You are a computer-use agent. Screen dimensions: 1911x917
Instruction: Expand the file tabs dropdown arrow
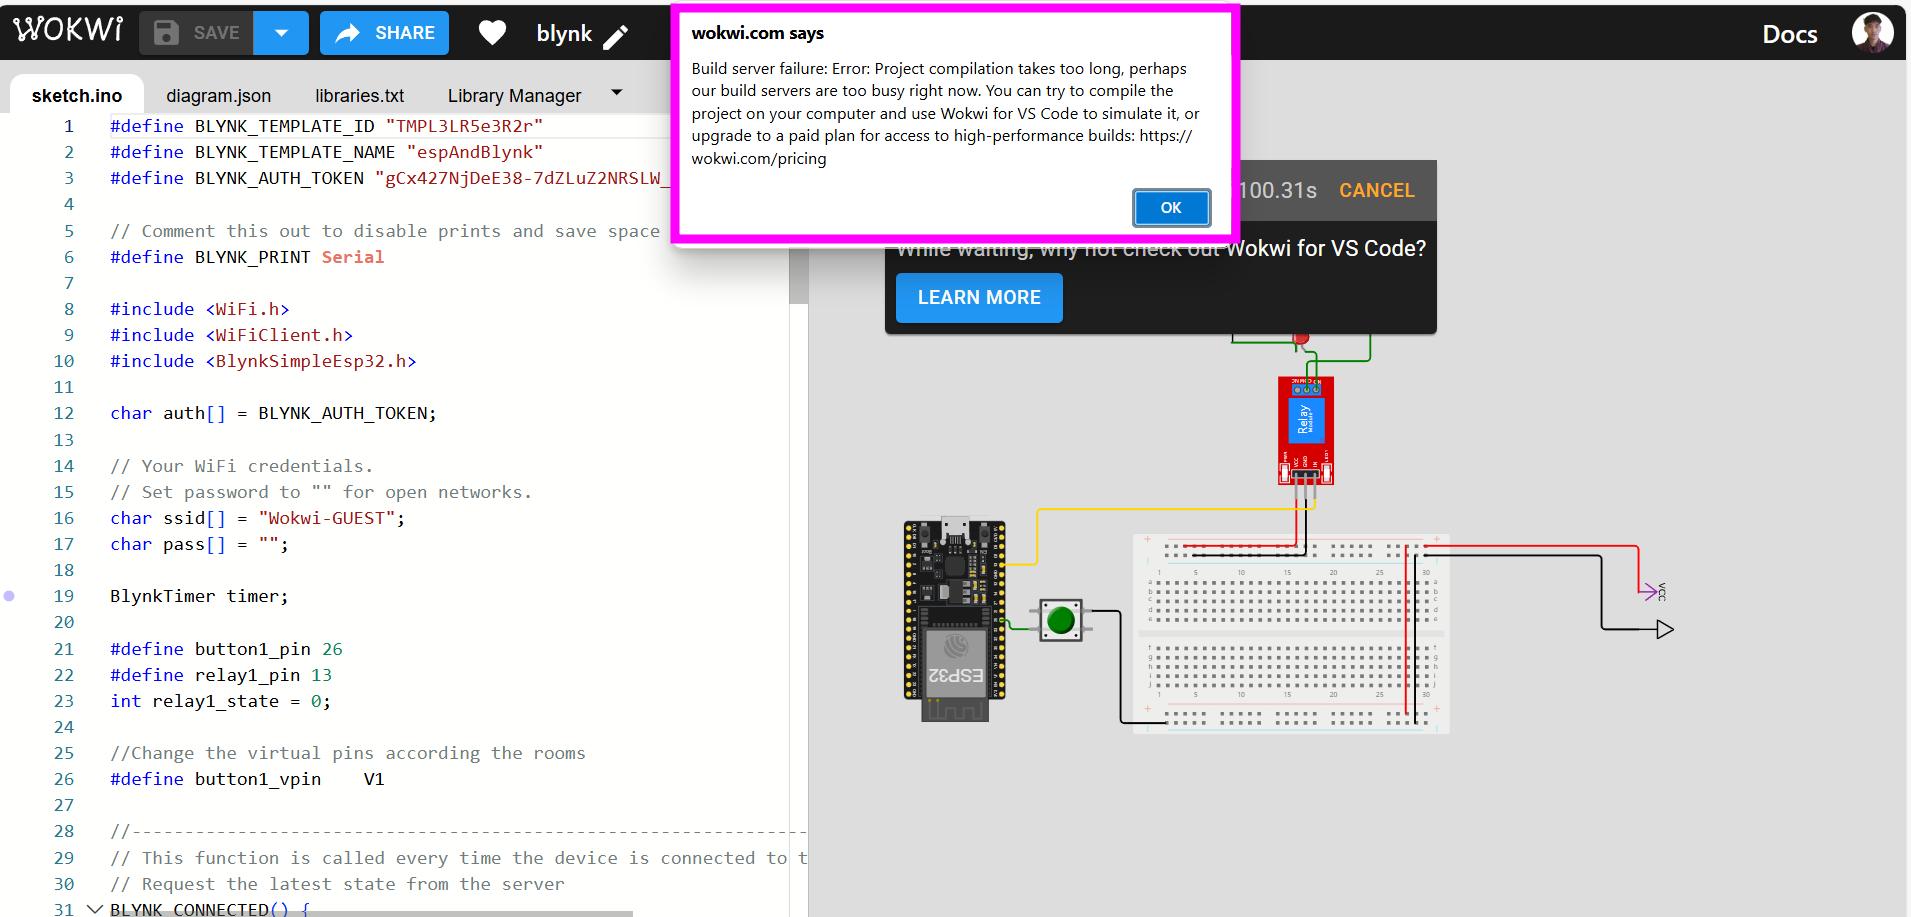[617, 93]
